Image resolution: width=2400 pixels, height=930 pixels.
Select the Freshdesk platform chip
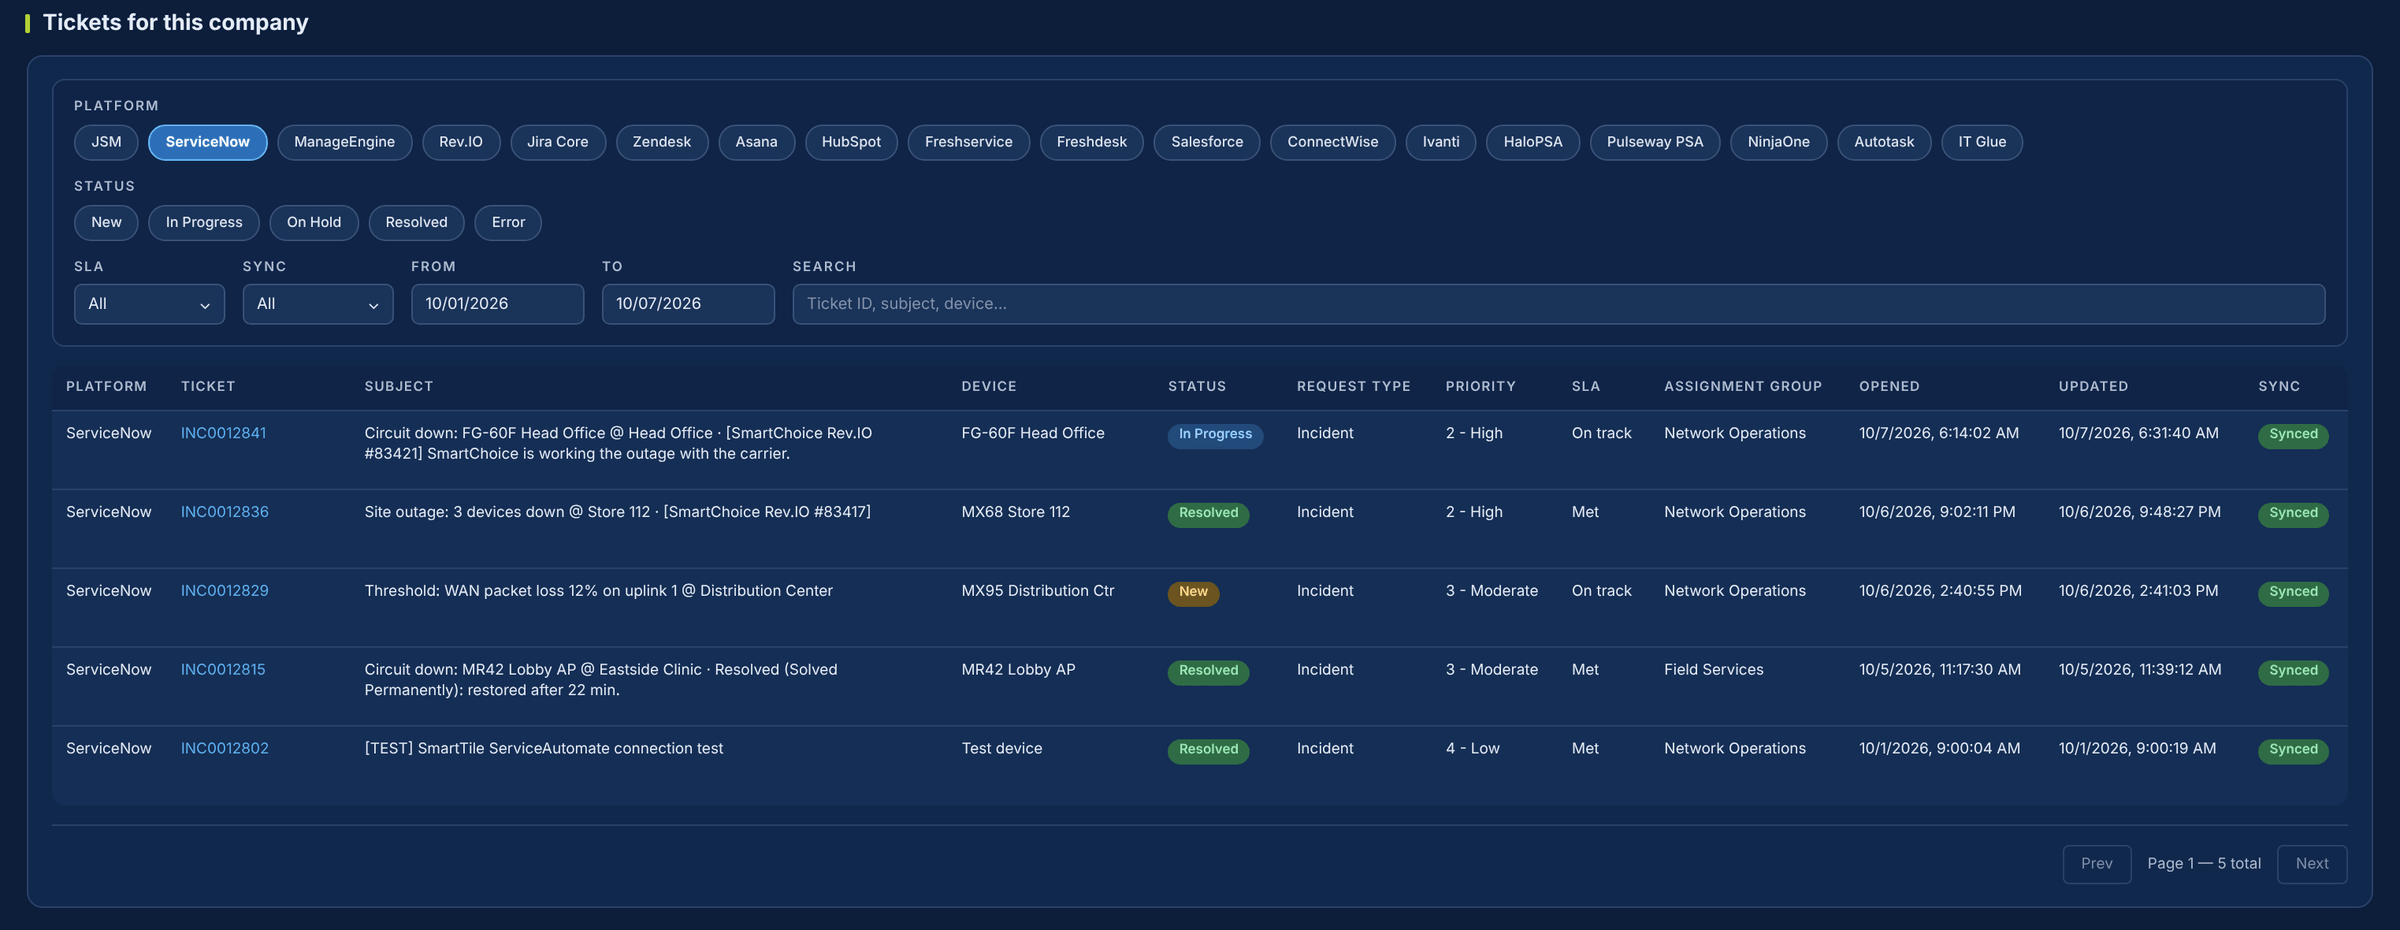coord(1091,142)
